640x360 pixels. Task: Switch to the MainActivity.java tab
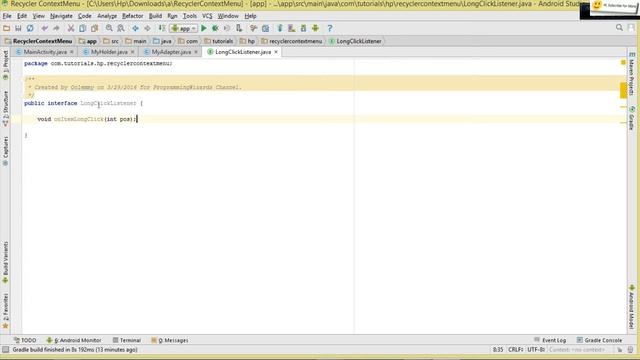45,52
